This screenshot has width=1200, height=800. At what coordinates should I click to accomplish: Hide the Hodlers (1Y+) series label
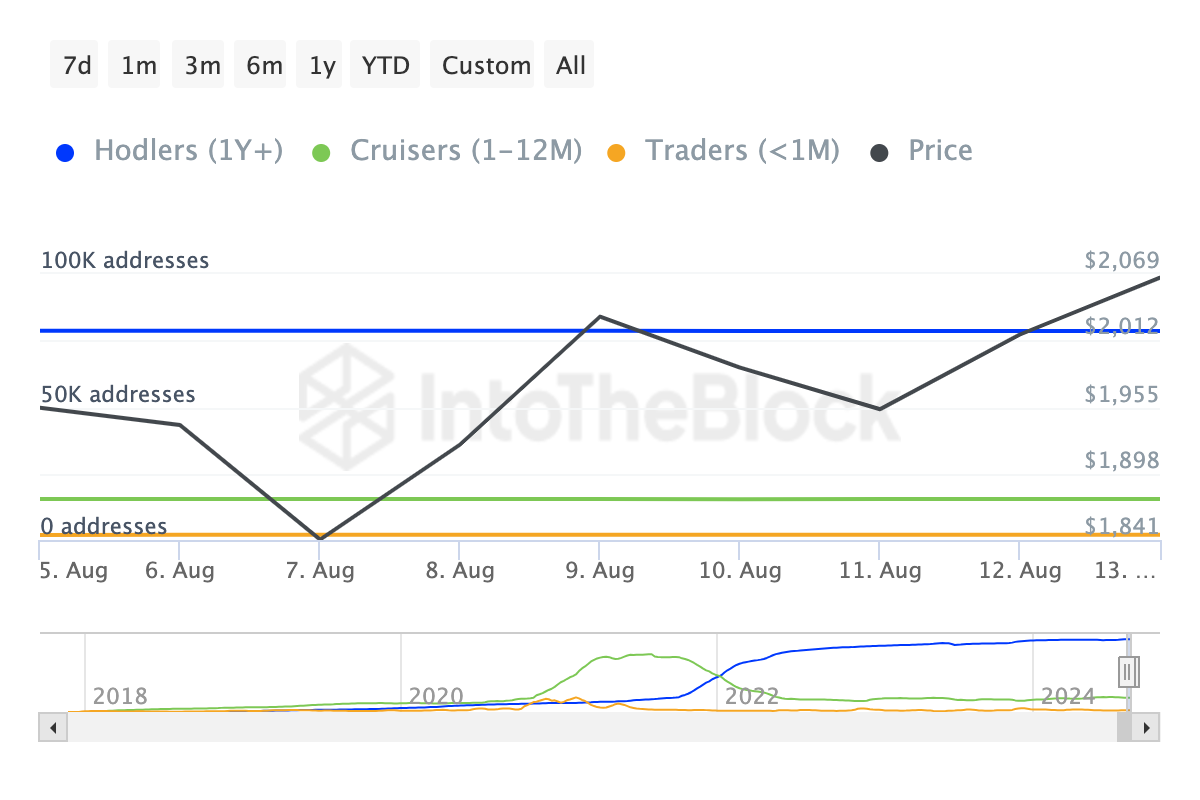click(188, 151)
